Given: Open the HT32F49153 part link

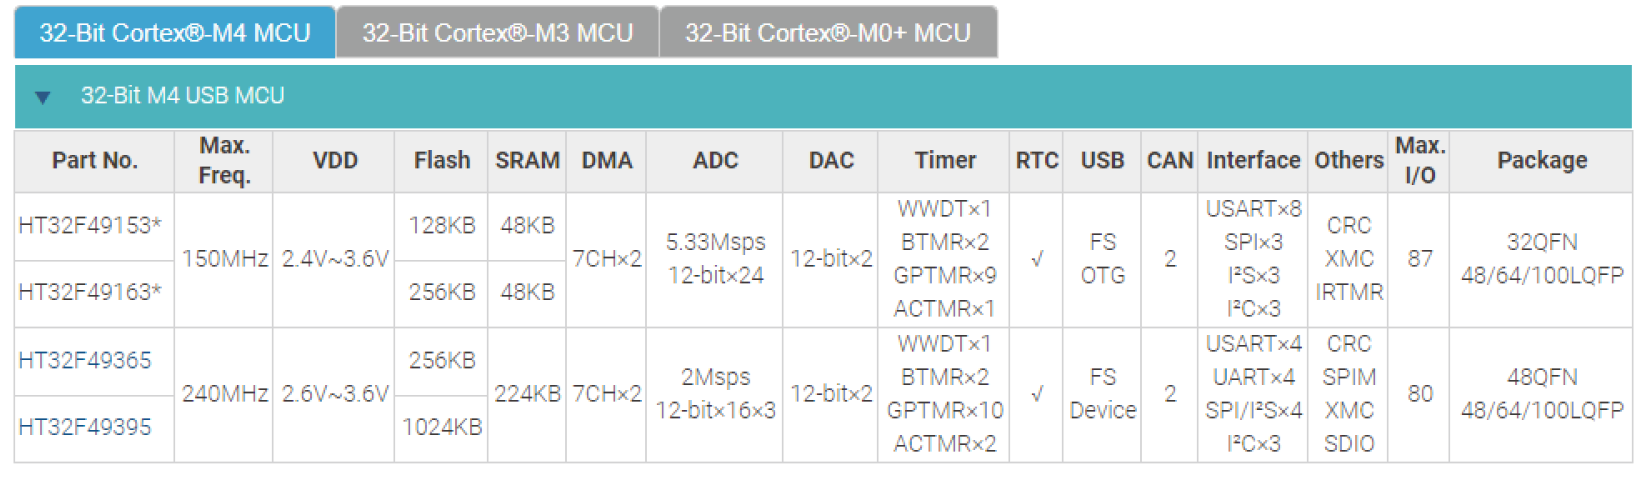Looking at the screenshot, I should click(89, 226).
